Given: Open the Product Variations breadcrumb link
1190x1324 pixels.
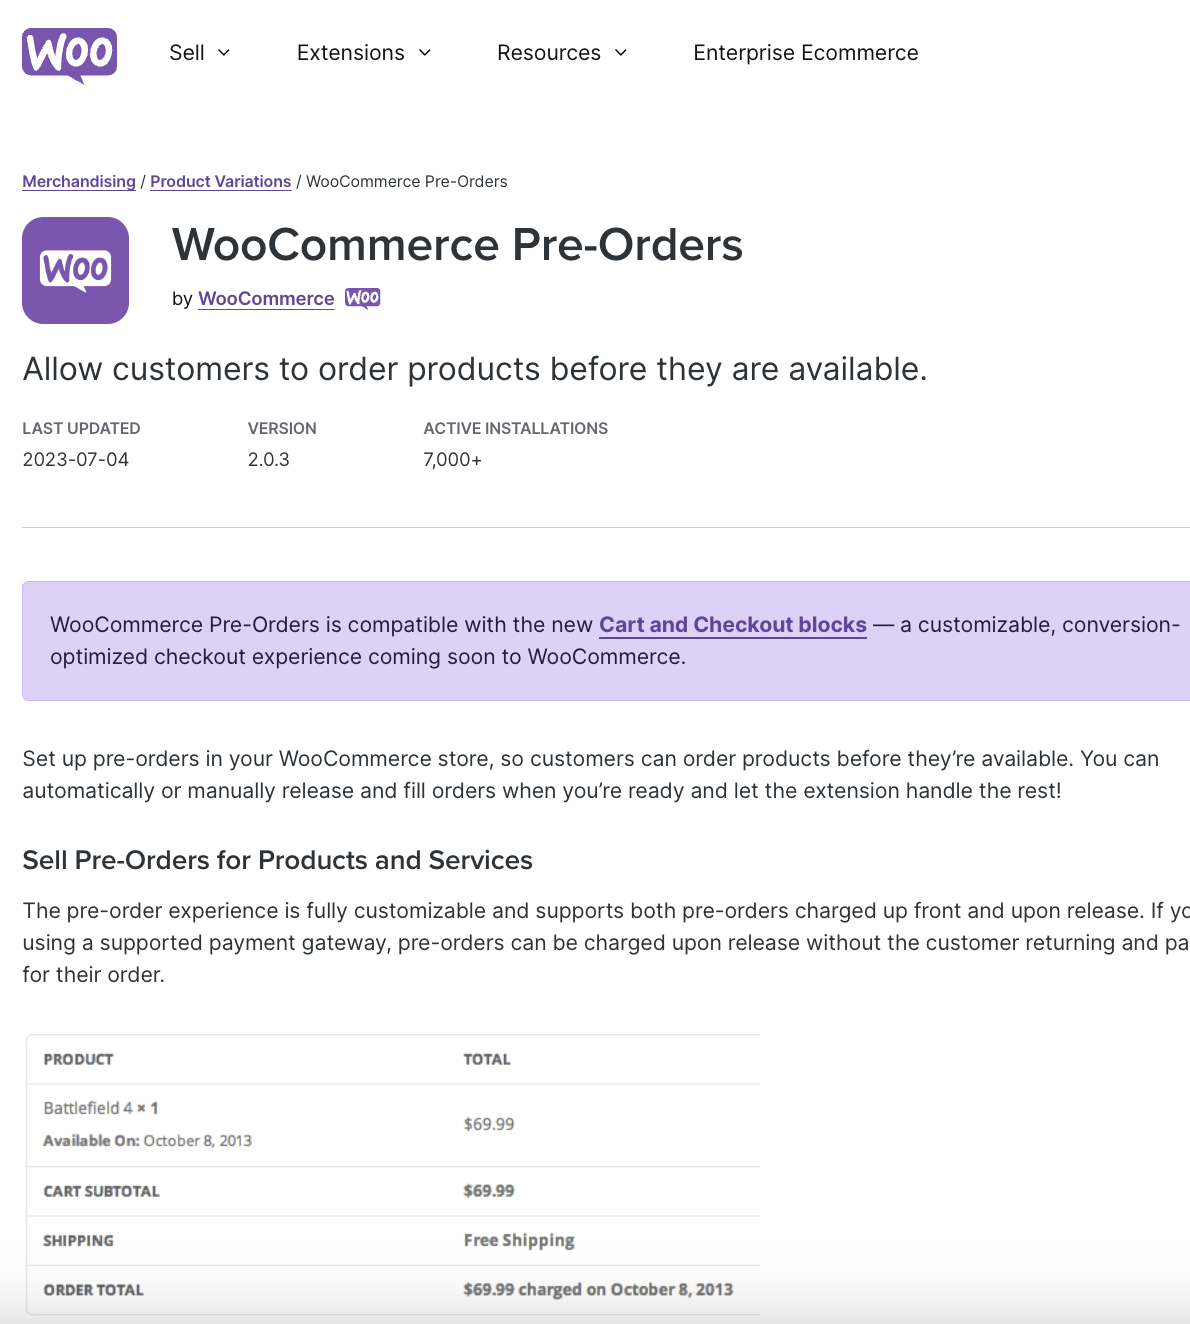Looking at the screenshot, I should pos(220,181).
